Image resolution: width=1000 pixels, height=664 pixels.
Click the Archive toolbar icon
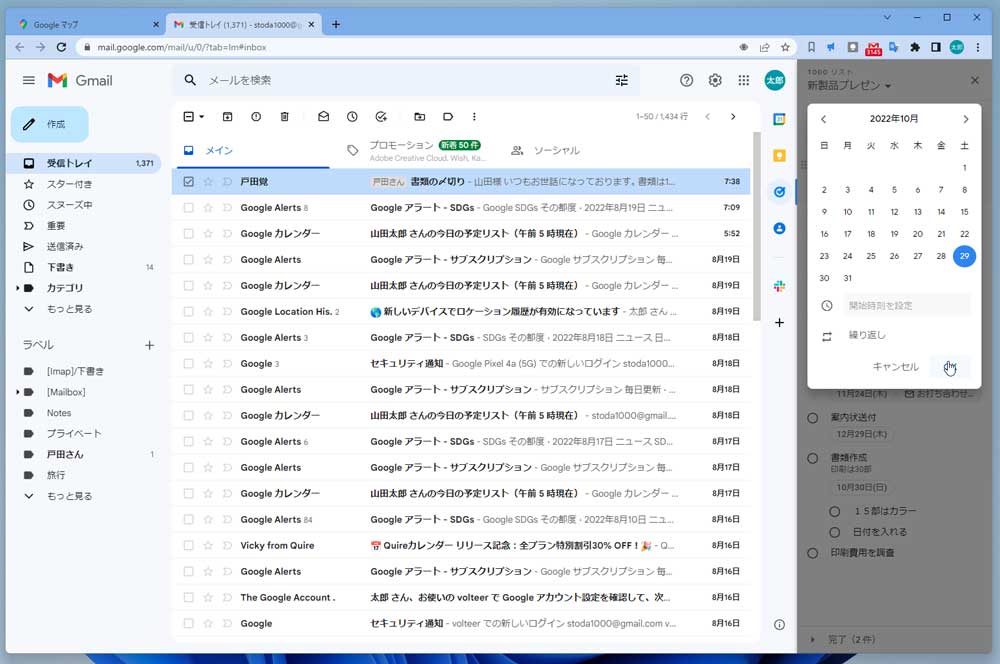pos(227,117)
